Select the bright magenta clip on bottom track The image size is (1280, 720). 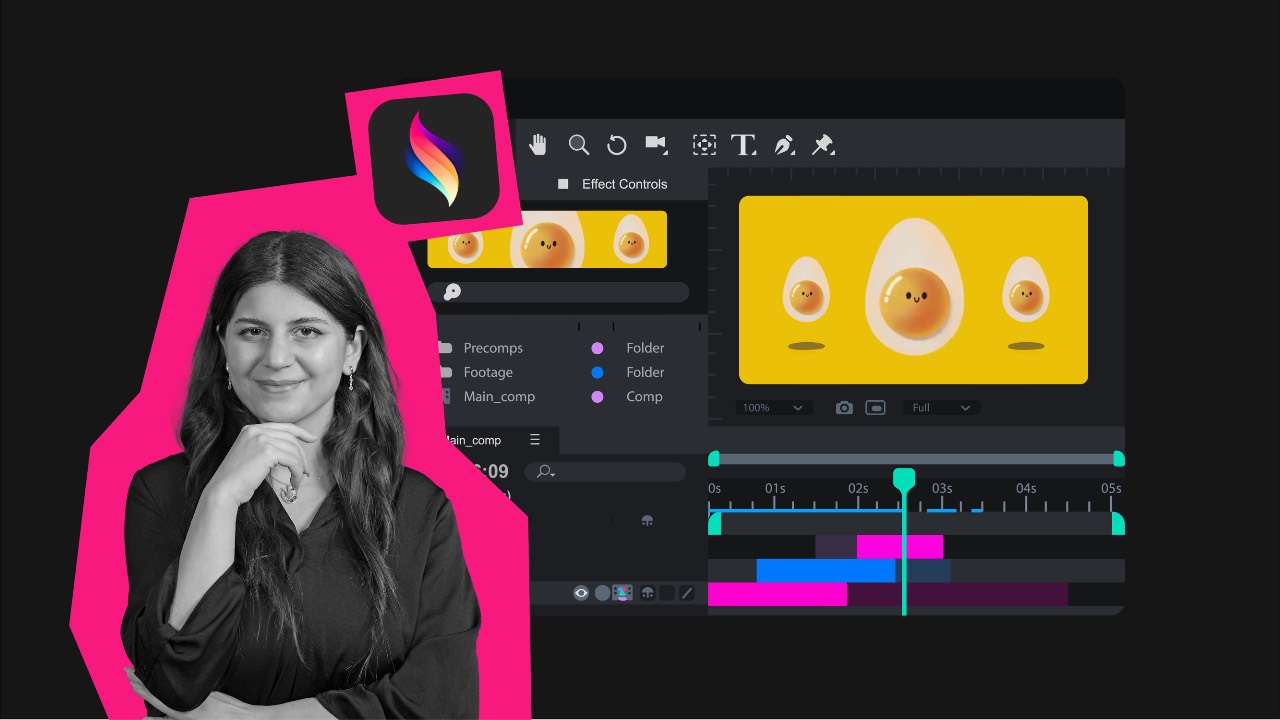point(777,595)
